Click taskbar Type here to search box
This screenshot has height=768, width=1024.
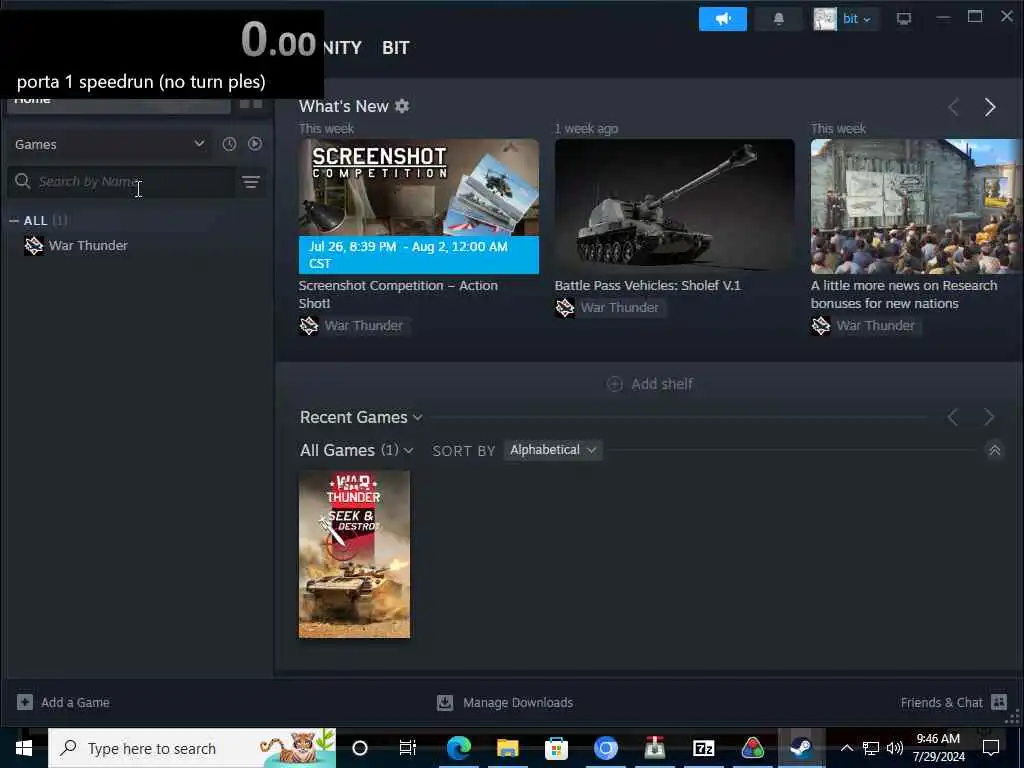click(x=192, y=748)
